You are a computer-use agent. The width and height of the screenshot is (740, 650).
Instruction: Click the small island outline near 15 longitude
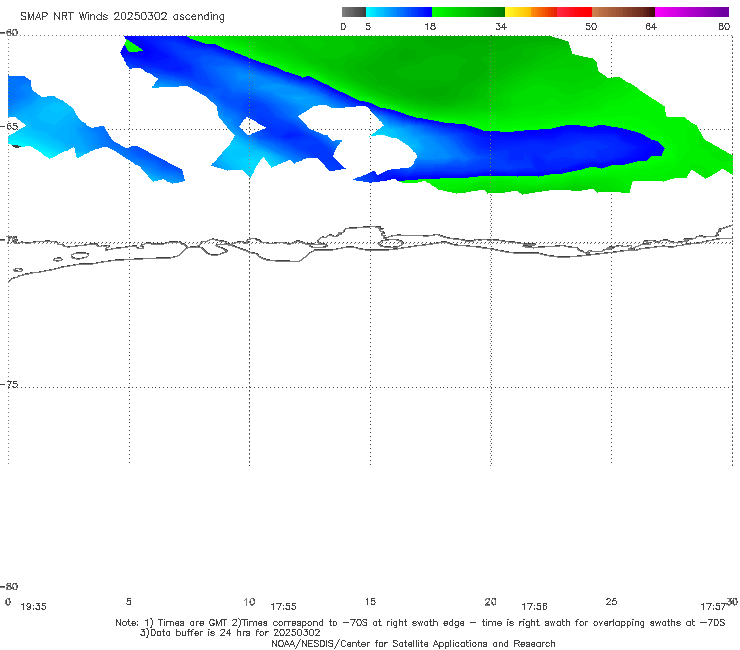tap(391, 244)
